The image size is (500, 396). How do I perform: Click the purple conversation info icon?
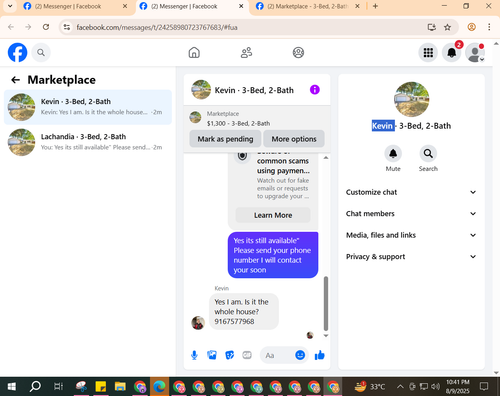click(x=315, y=90)
